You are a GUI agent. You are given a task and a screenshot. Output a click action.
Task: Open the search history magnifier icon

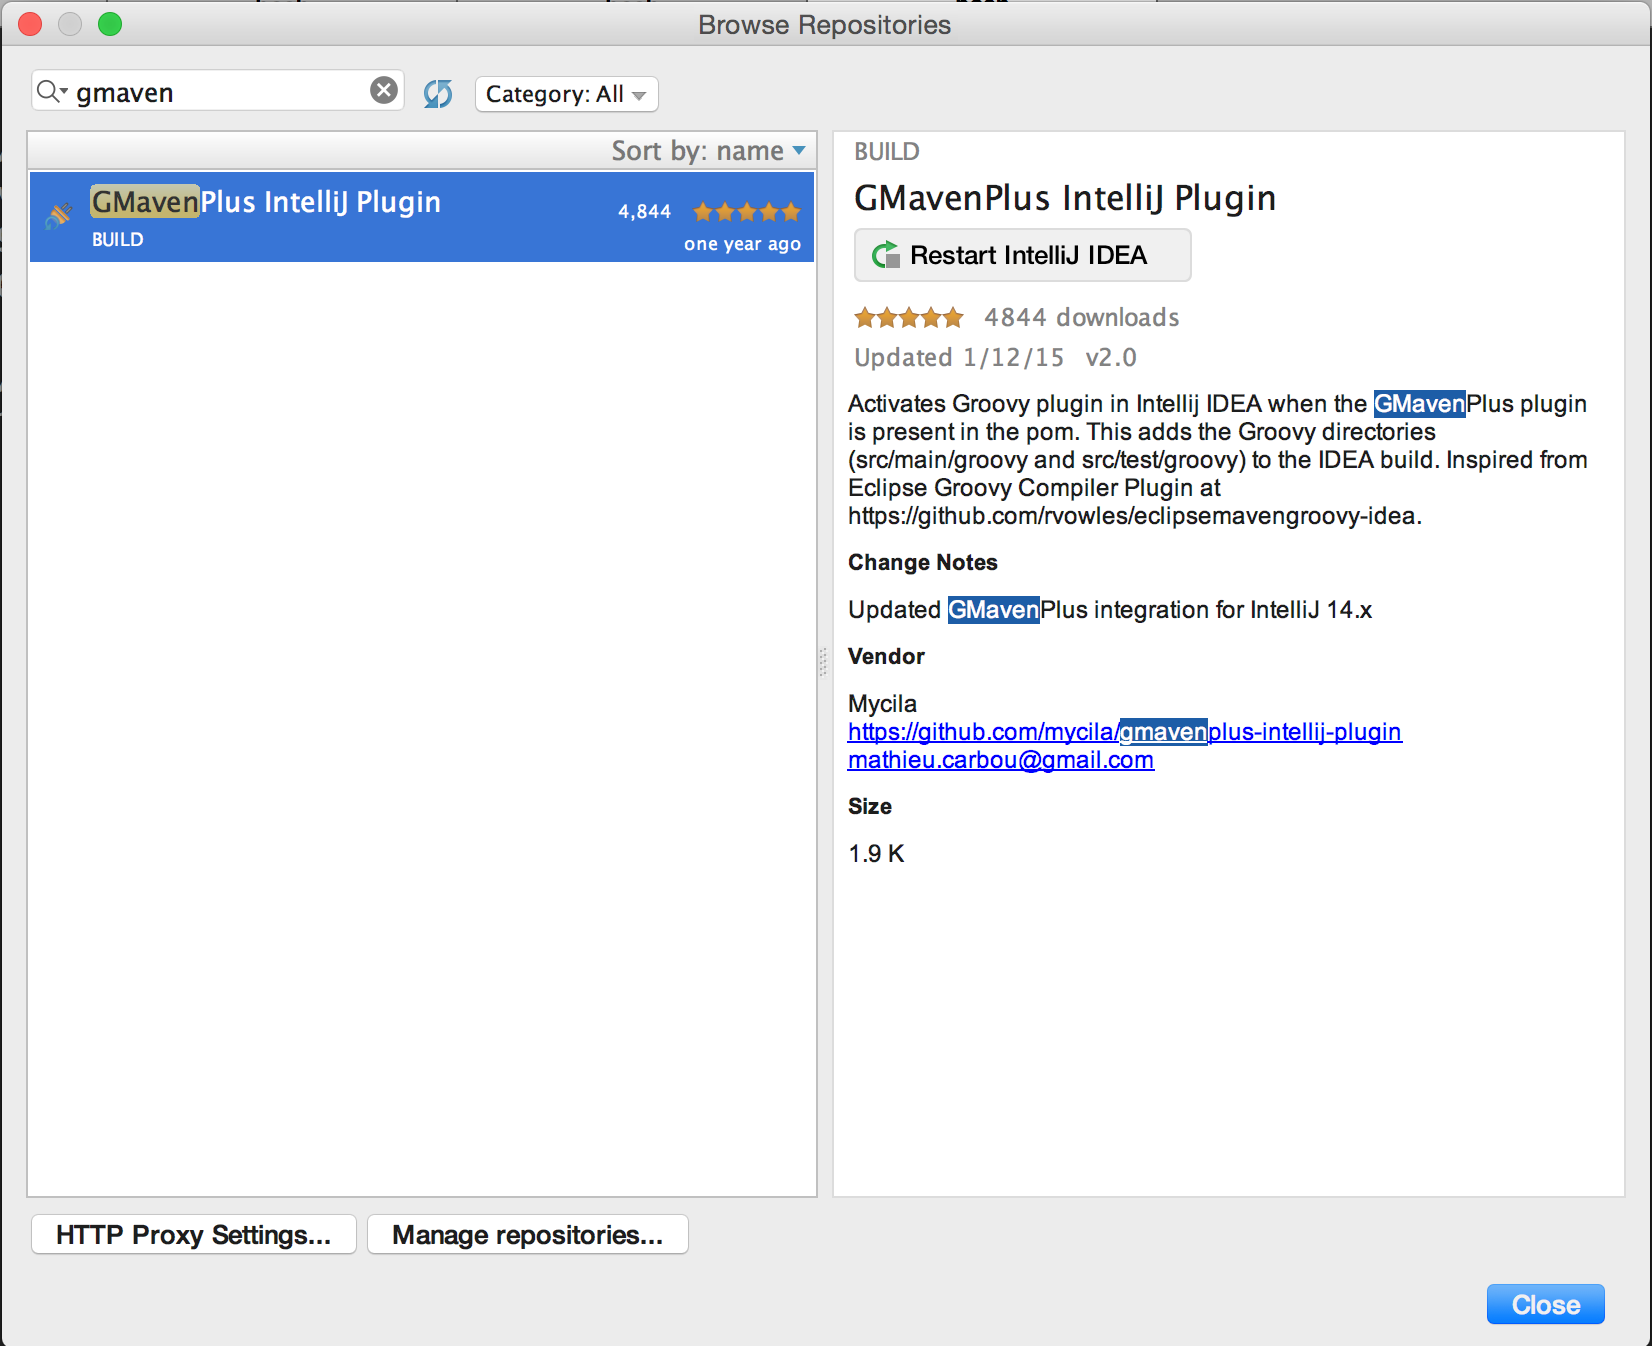coord(51,92)
